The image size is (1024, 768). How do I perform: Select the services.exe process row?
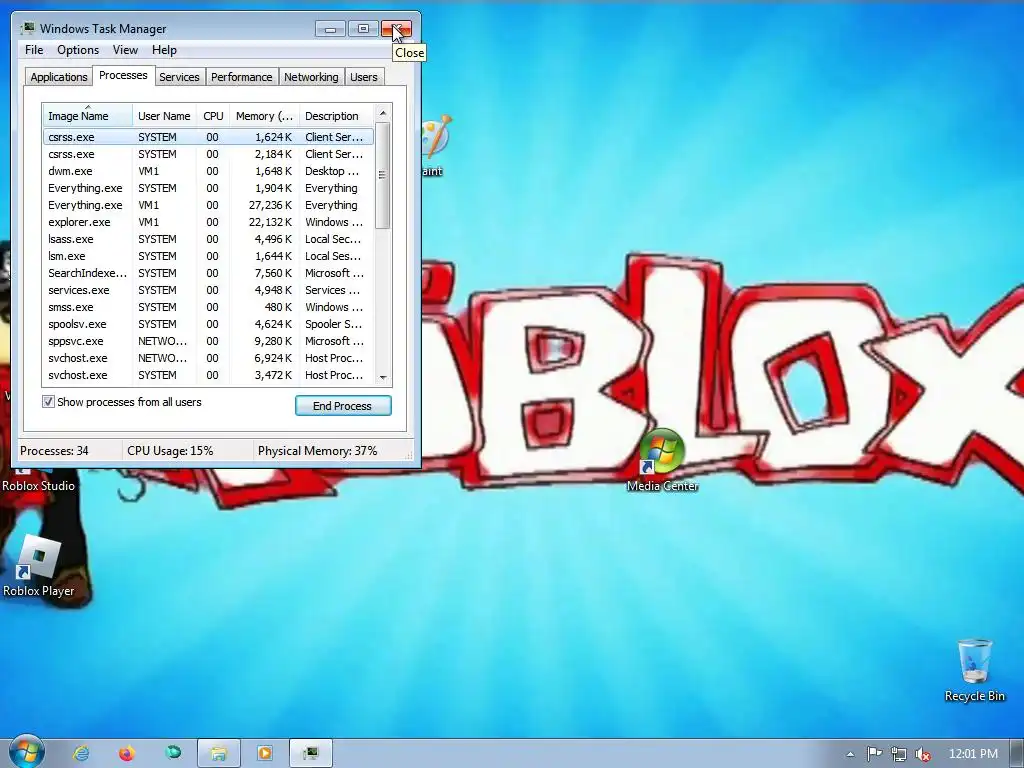click(208, 290)
